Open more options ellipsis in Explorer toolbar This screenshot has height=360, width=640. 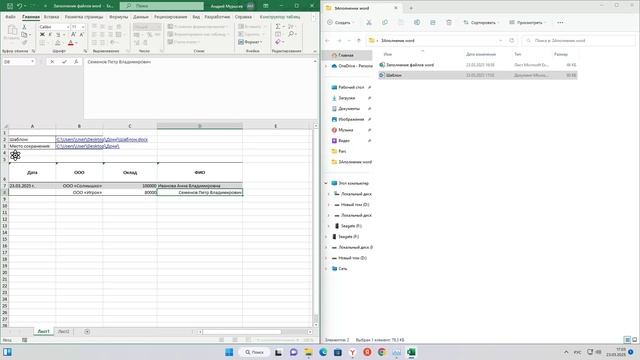[560, 22]
